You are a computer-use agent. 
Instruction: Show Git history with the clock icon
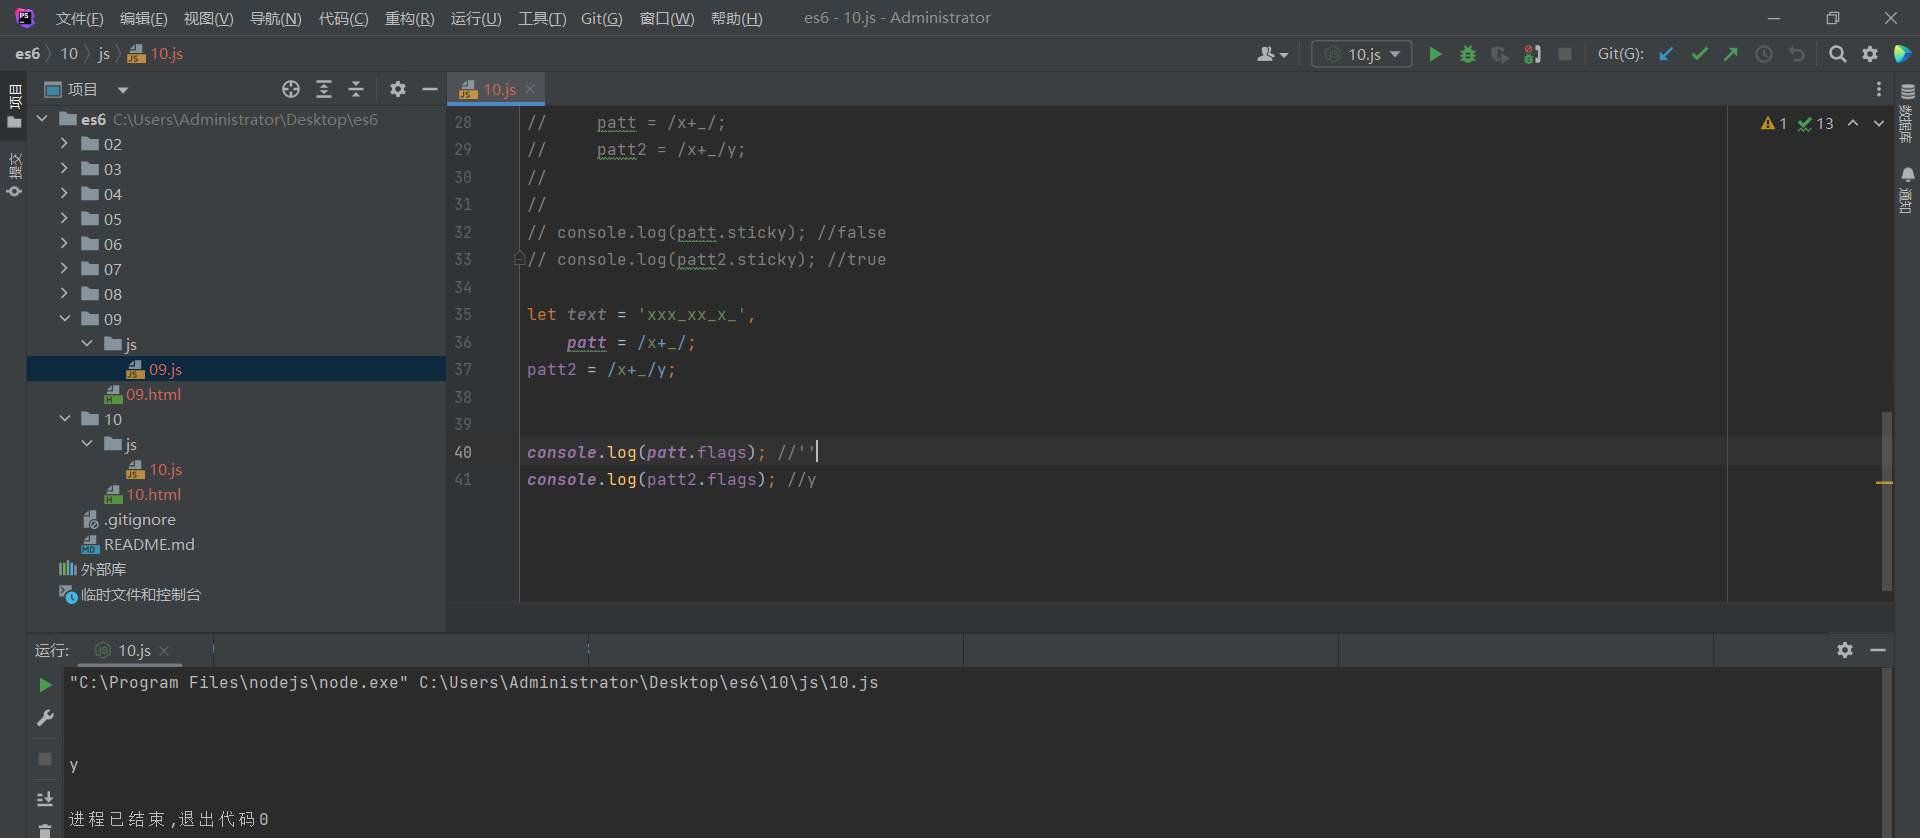[1764, 54]
